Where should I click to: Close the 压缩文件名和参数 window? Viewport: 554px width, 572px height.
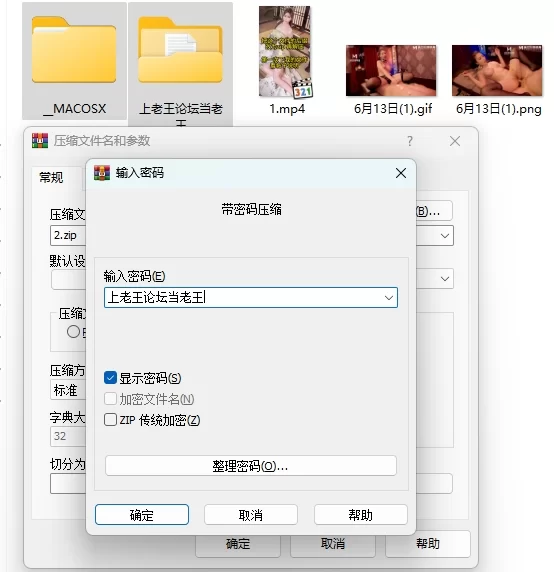tap(455, 141)
